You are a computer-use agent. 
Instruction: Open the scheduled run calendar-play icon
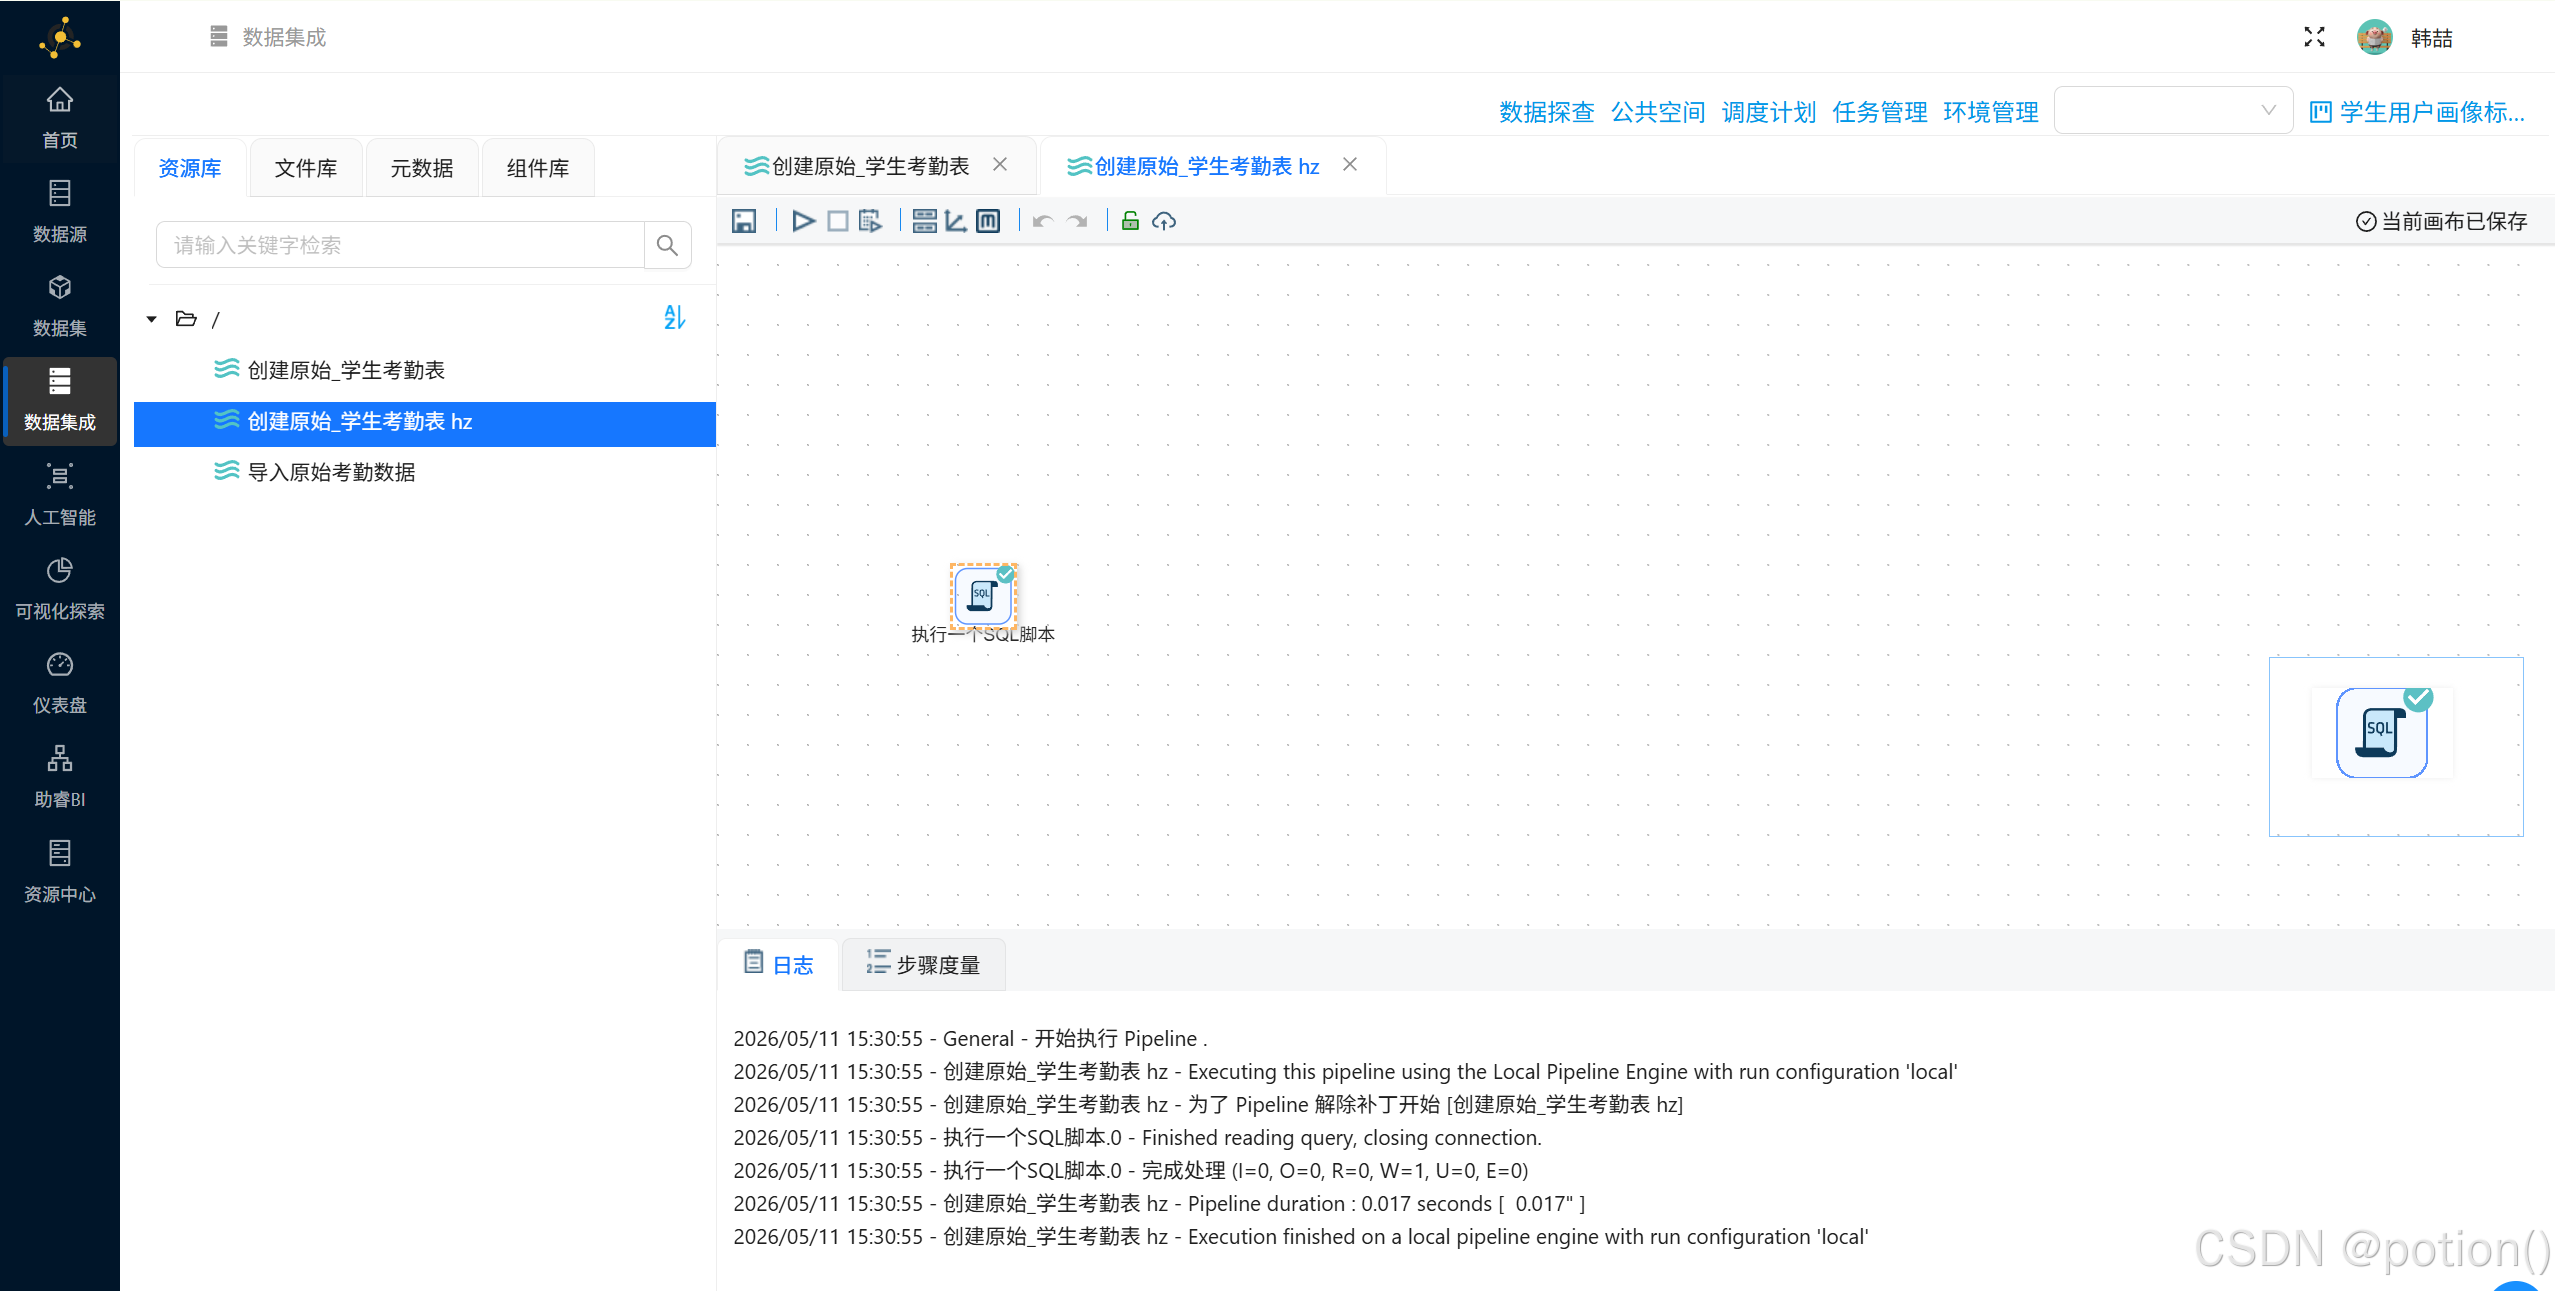point(870,221)
